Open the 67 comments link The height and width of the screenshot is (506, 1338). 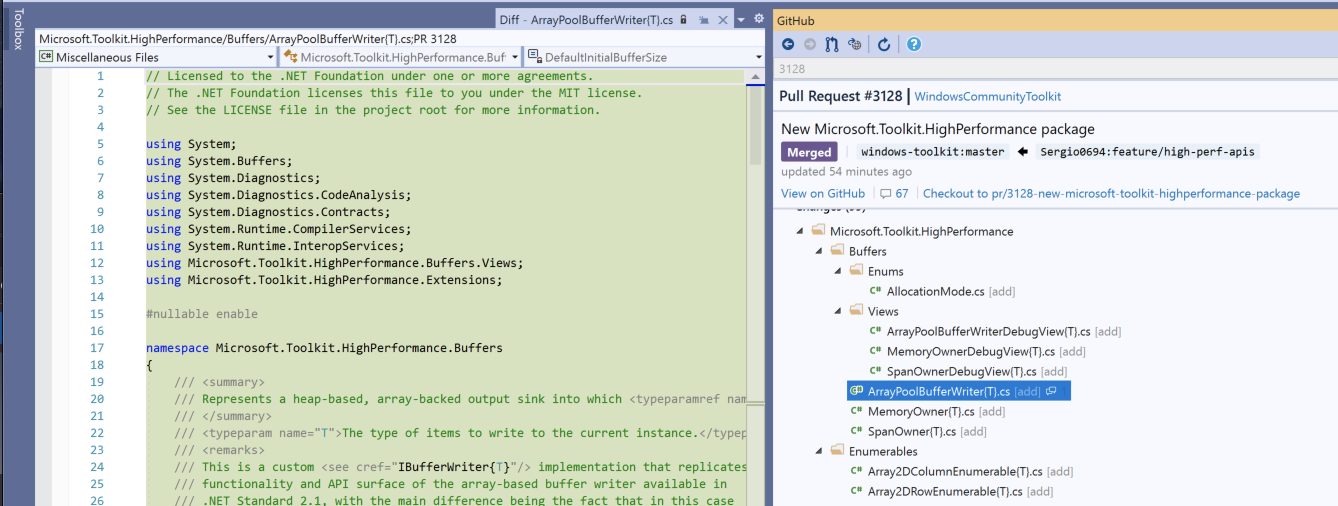[894, 193]
